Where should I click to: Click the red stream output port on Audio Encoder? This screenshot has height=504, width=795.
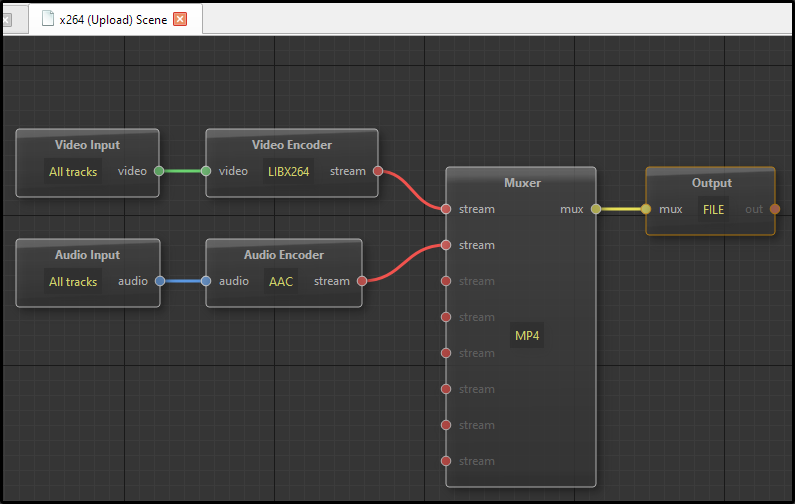tap(361, 281)
